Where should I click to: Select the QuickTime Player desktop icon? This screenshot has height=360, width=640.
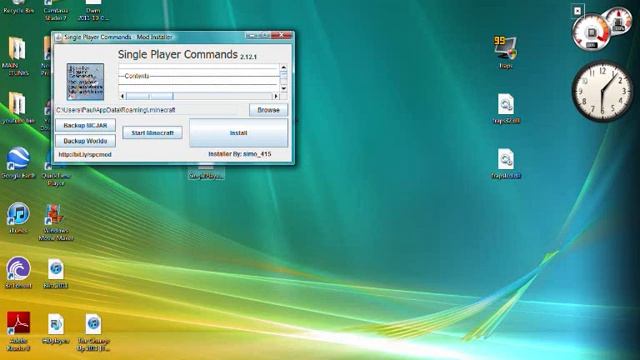tap(56, 176)
